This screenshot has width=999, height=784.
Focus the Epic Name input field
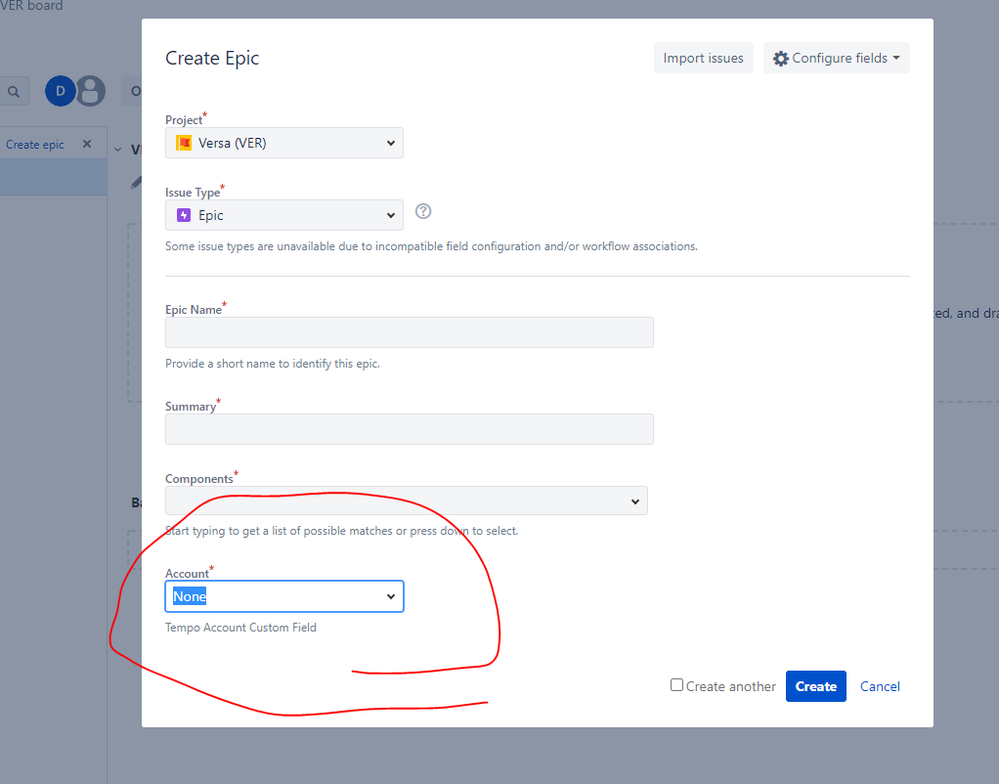(409, 332)
